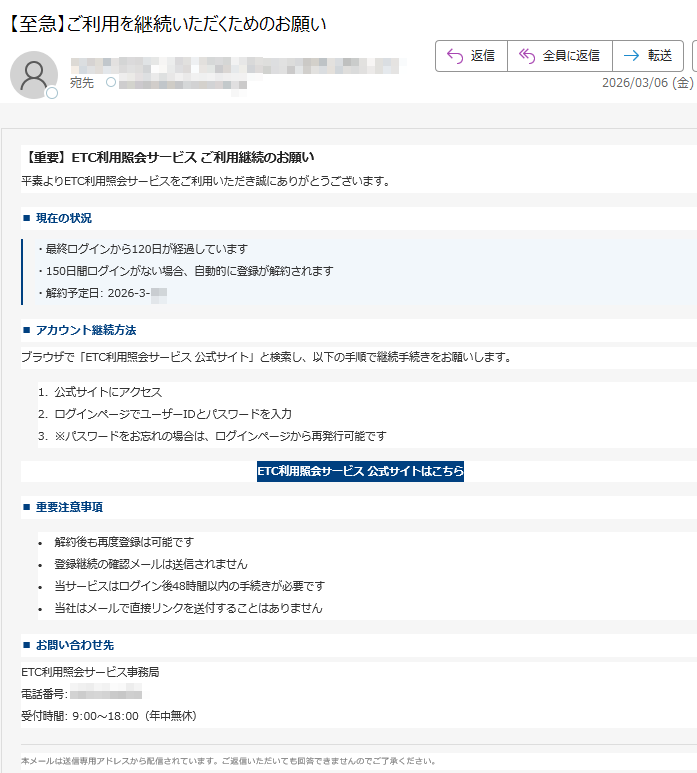The image size is (697, 773).
Task: Click the footer note about 送信専用アドレス
Action: pos(228,761)
